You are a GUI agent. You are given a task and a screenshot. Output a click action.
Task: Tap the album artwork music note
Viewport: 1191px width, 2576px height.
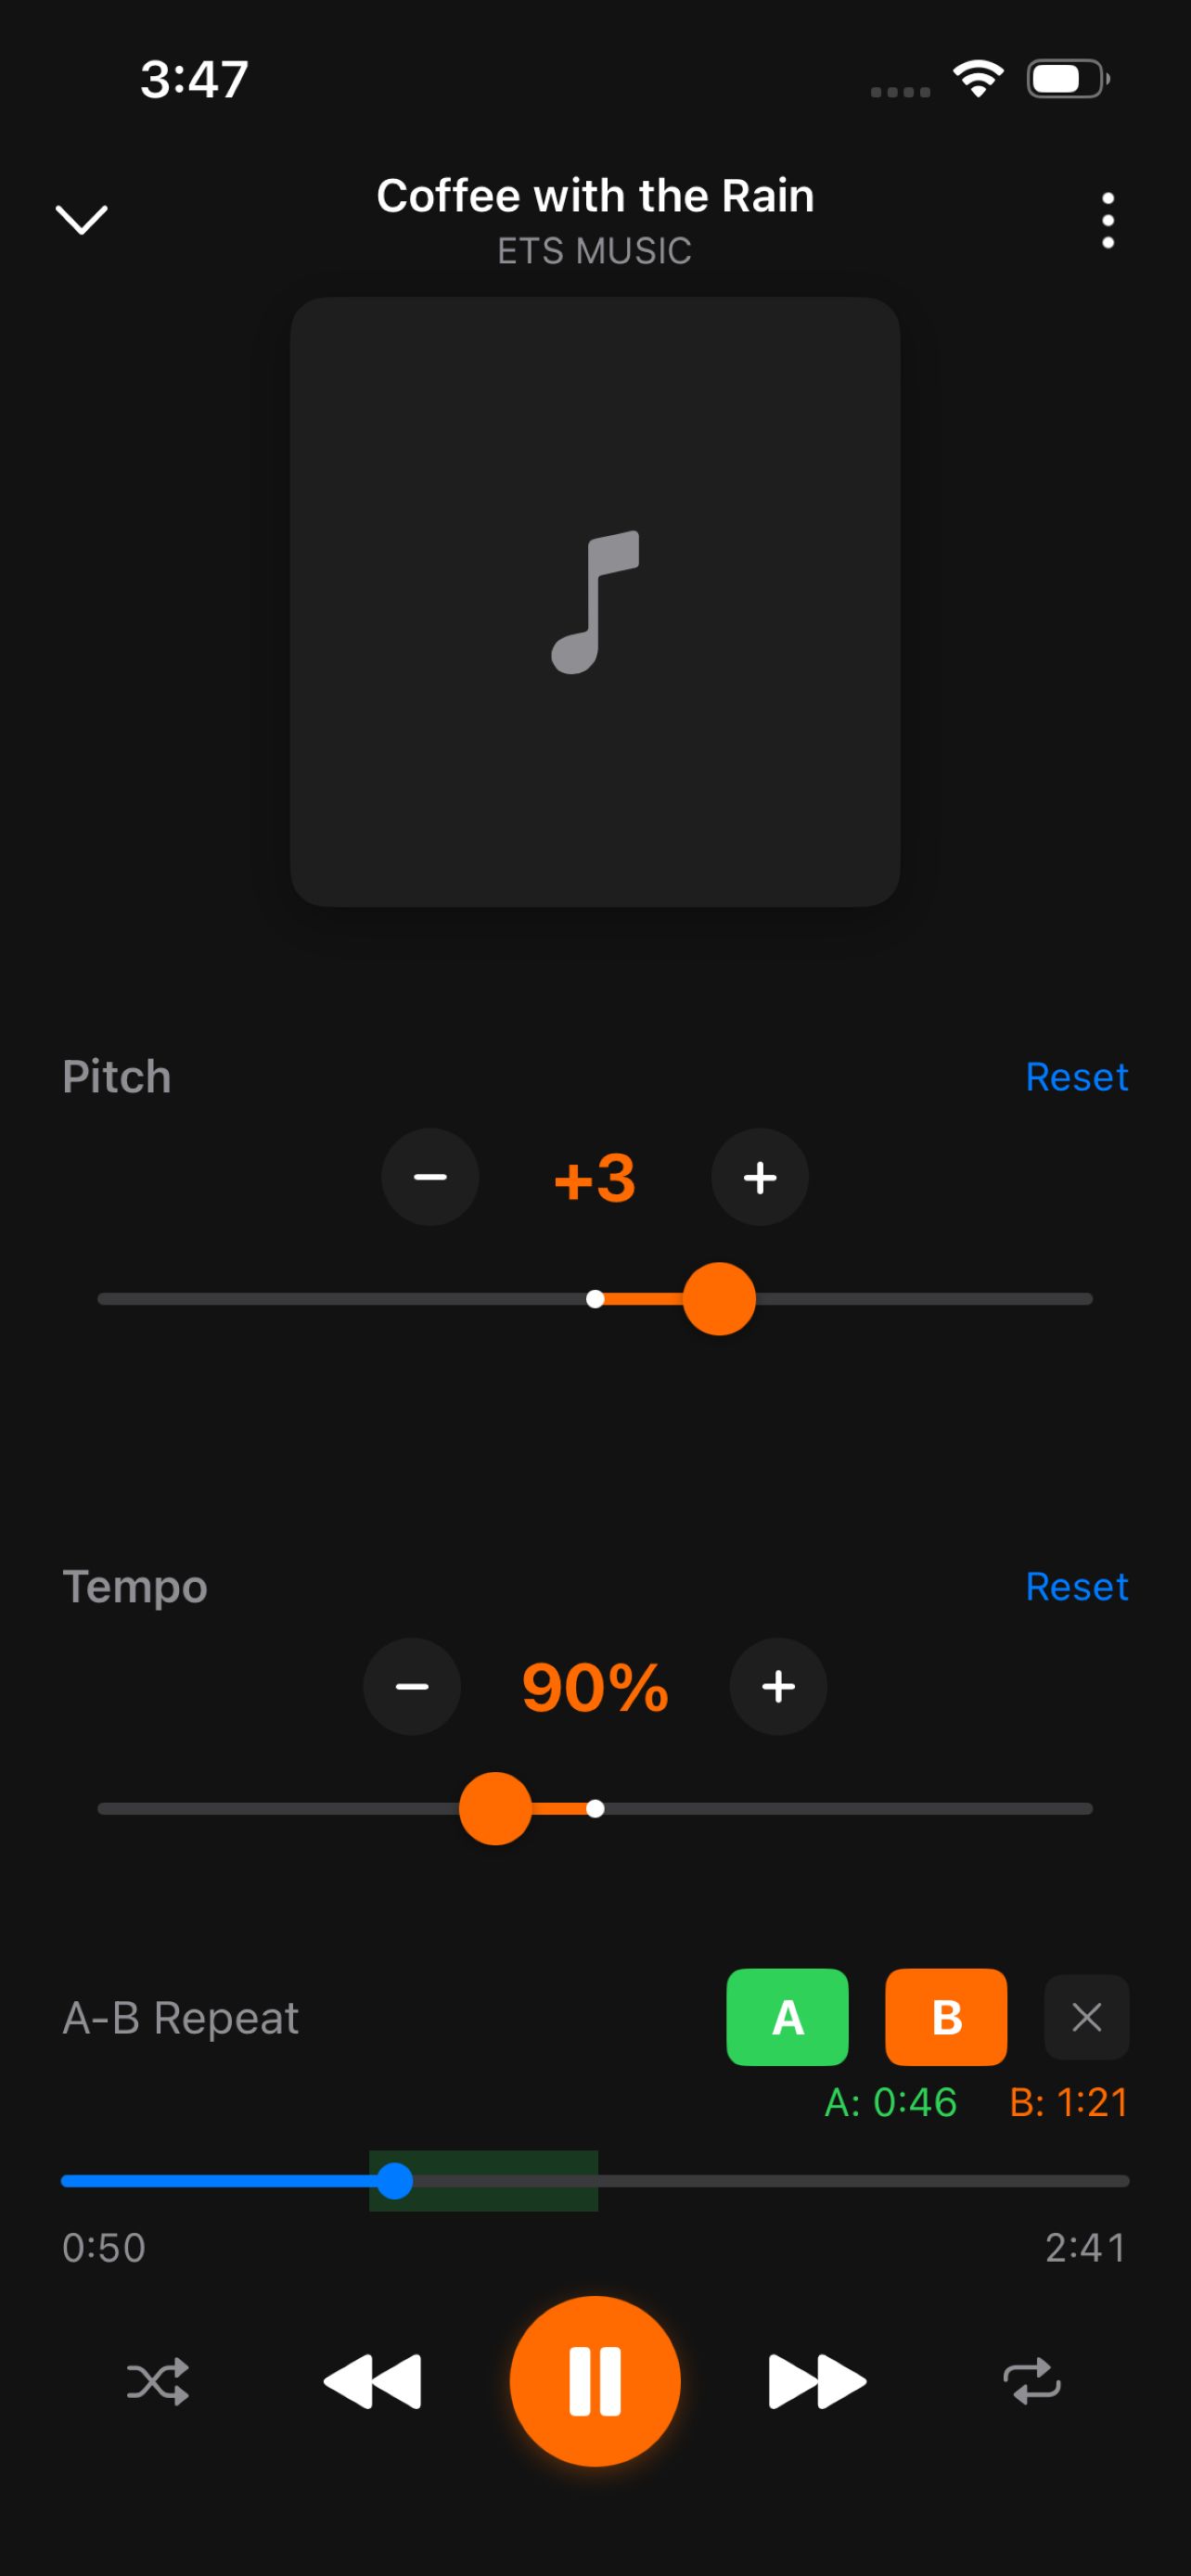(x=595, y=602)
